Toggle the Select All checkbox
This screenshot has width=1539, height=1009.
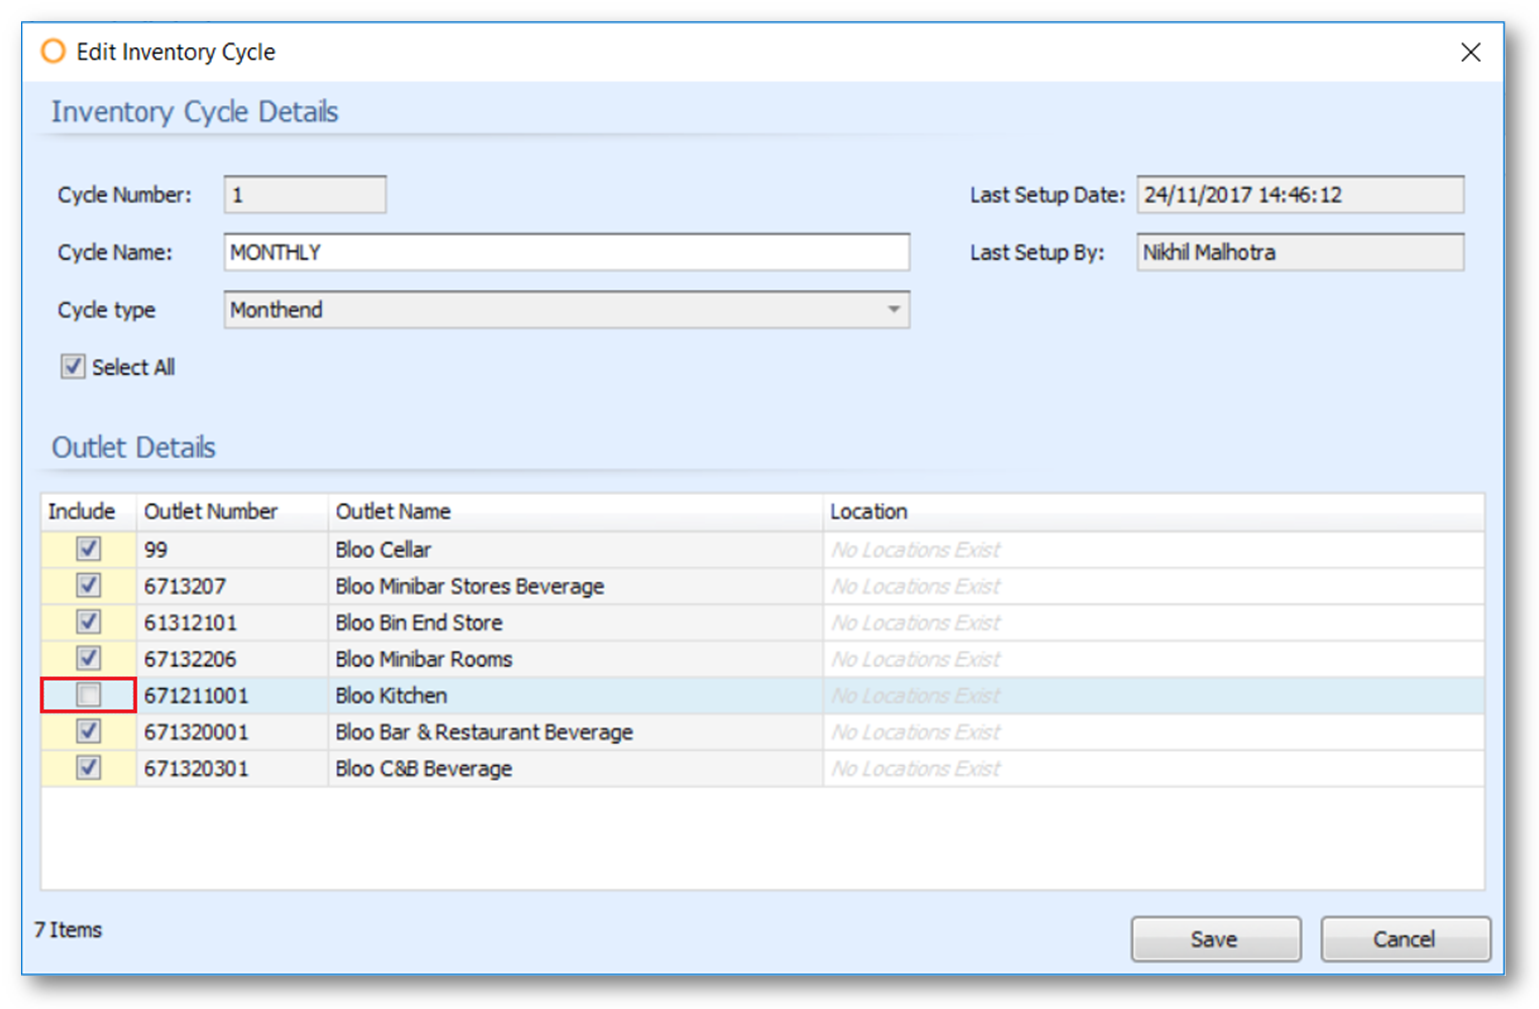[73, 367]
